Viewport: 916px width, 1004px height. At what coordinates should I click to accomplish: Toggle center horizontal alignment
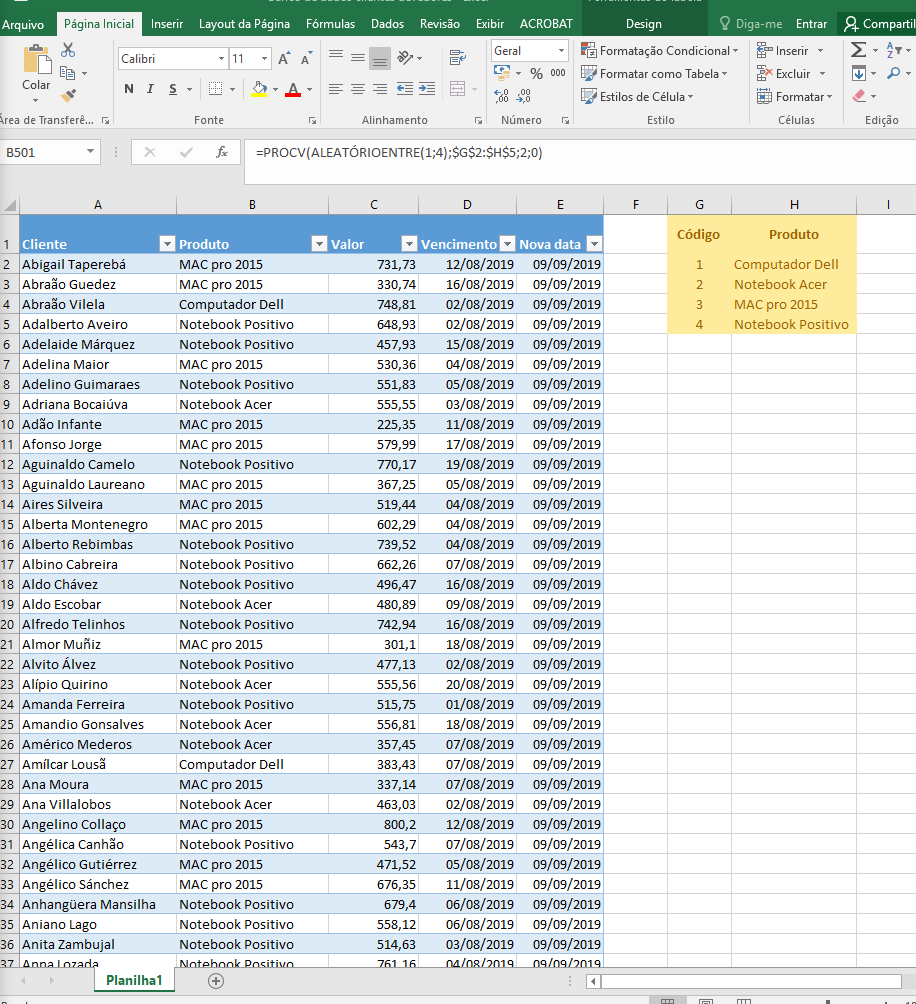(358, 89)
